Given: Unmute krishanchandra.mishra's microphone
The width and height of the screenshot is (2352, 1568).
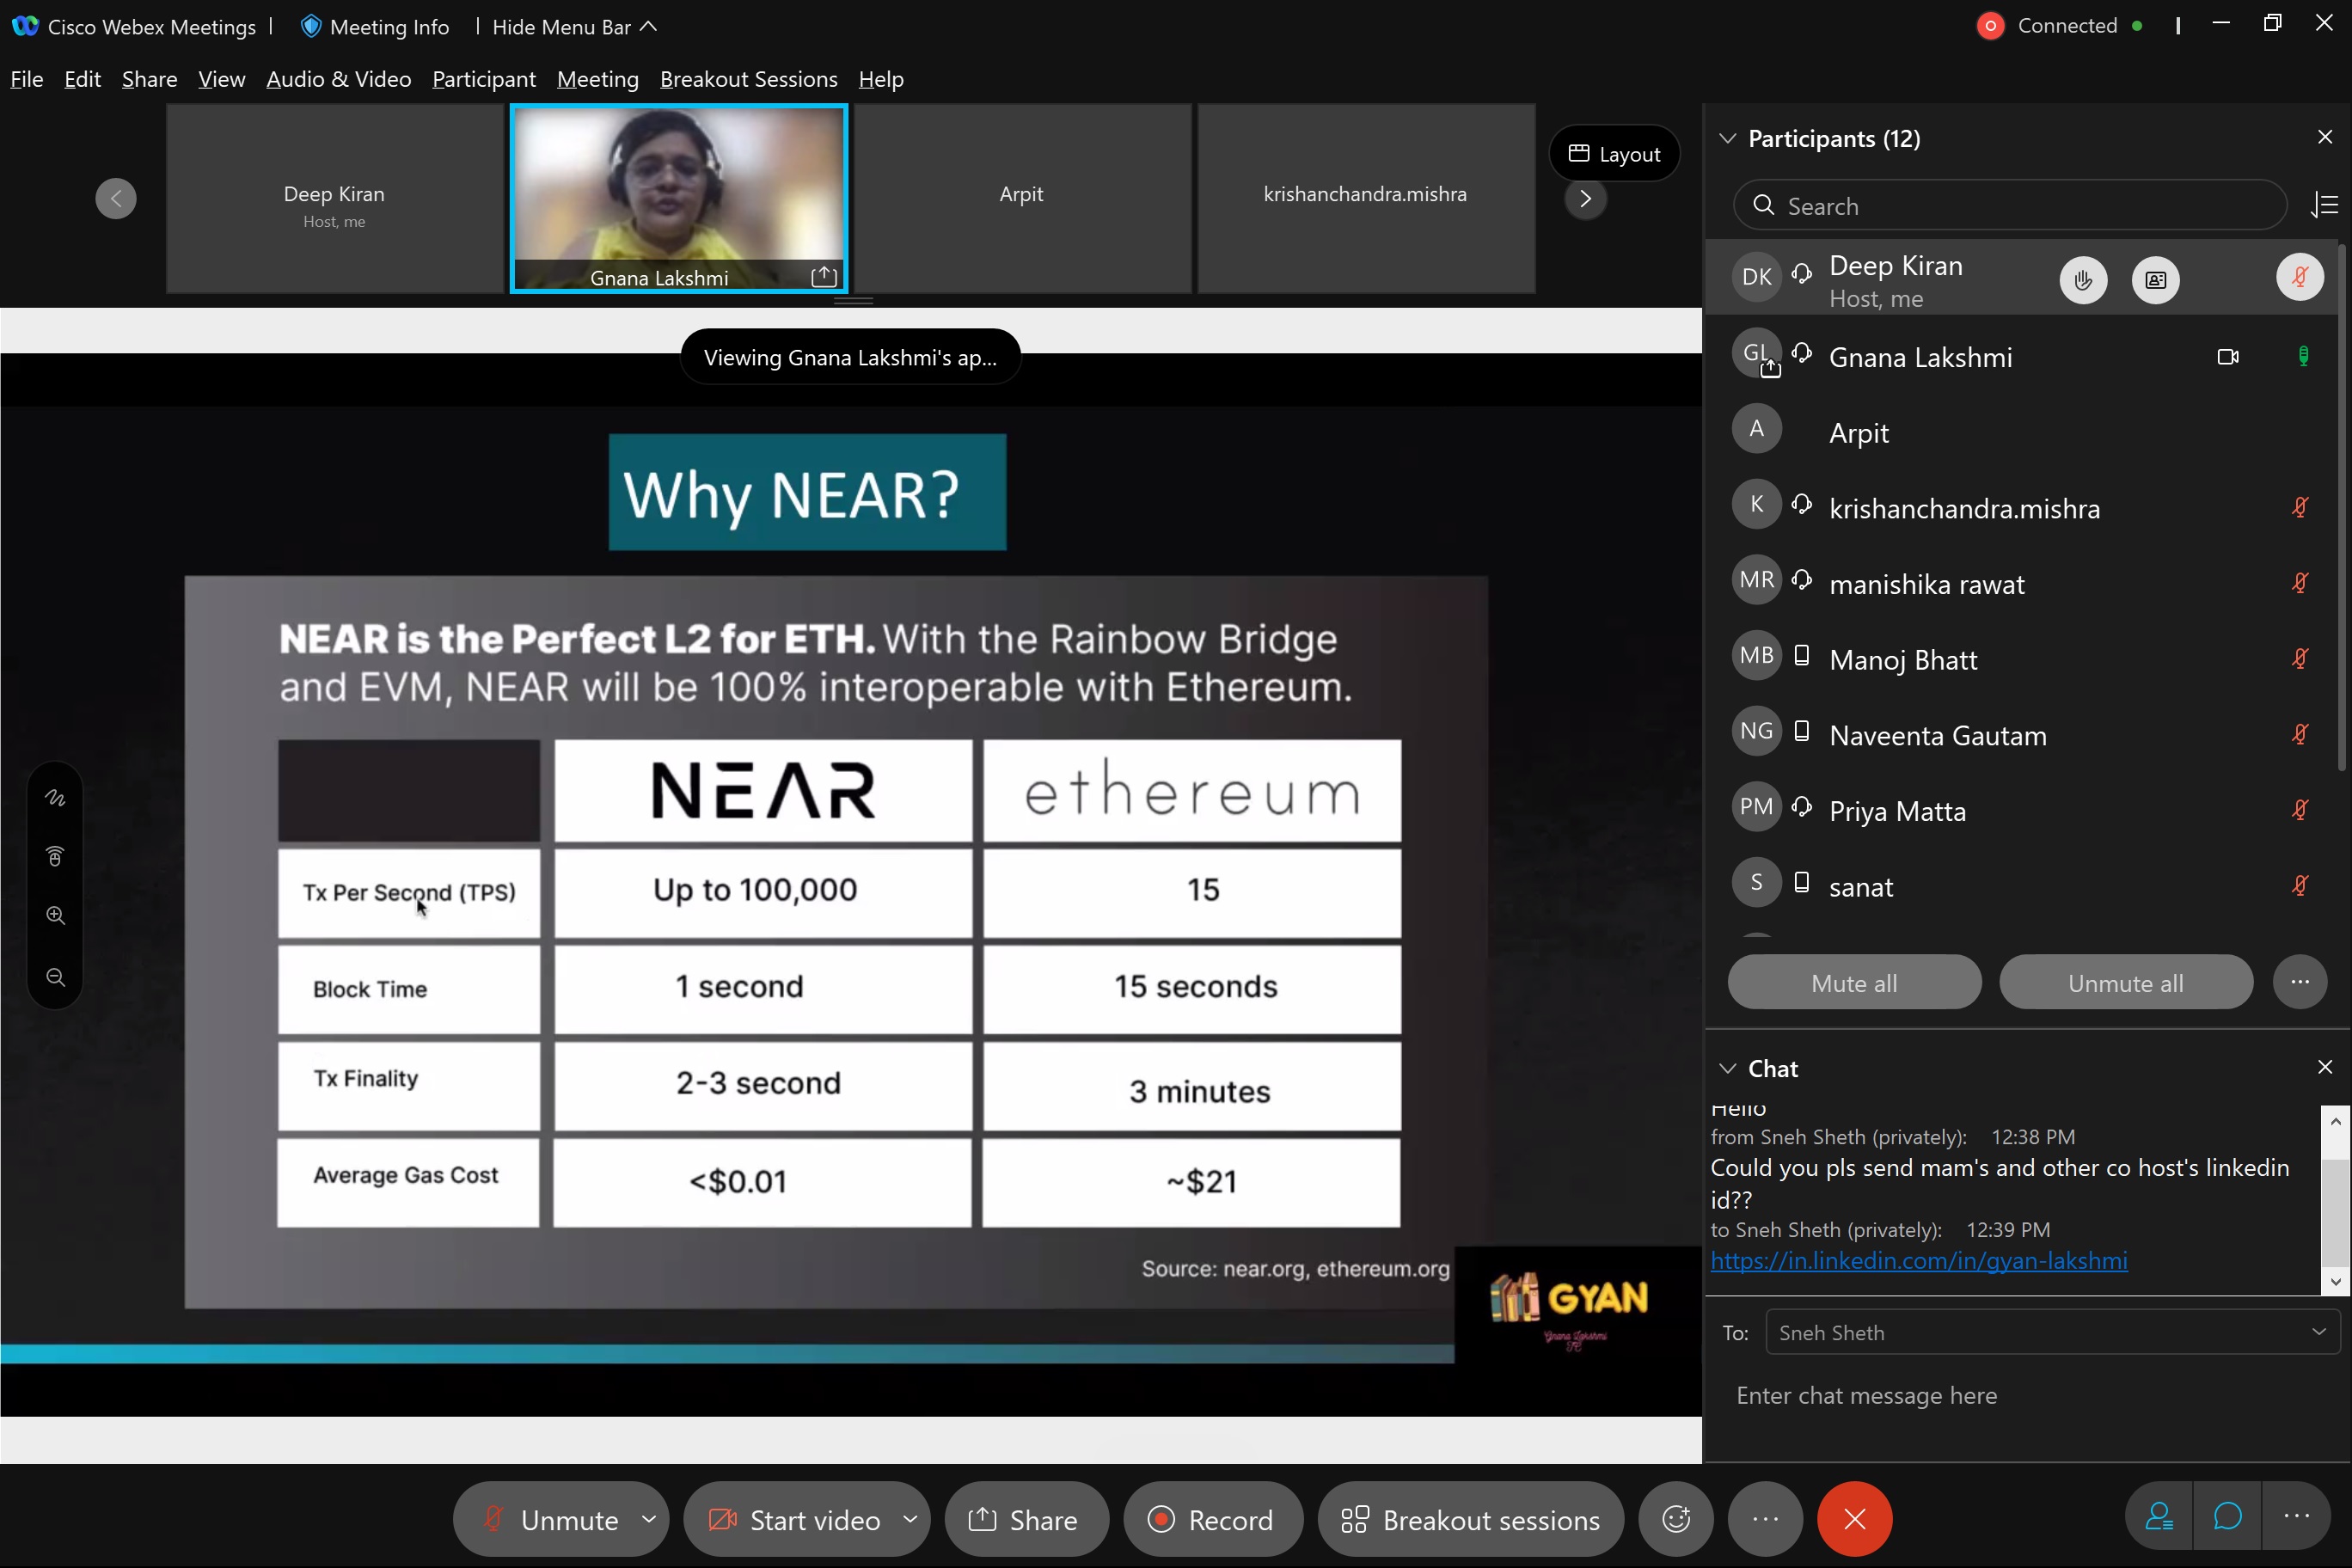Looking at the screenshot, I should [2300, 508].
